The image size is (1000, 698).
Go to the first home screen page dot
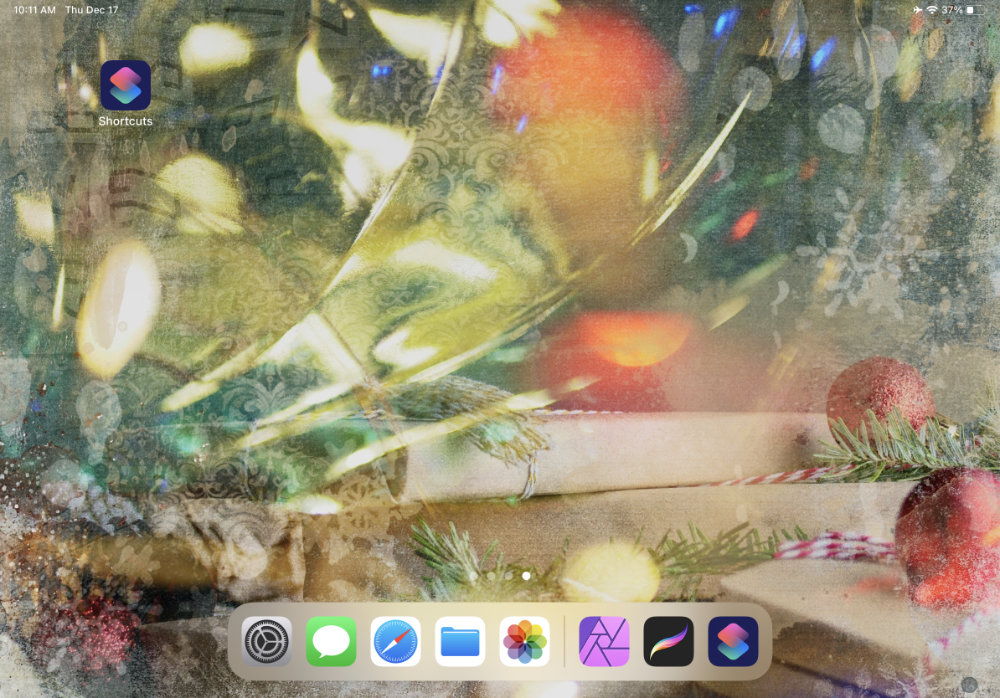click(x=473, y=575)
